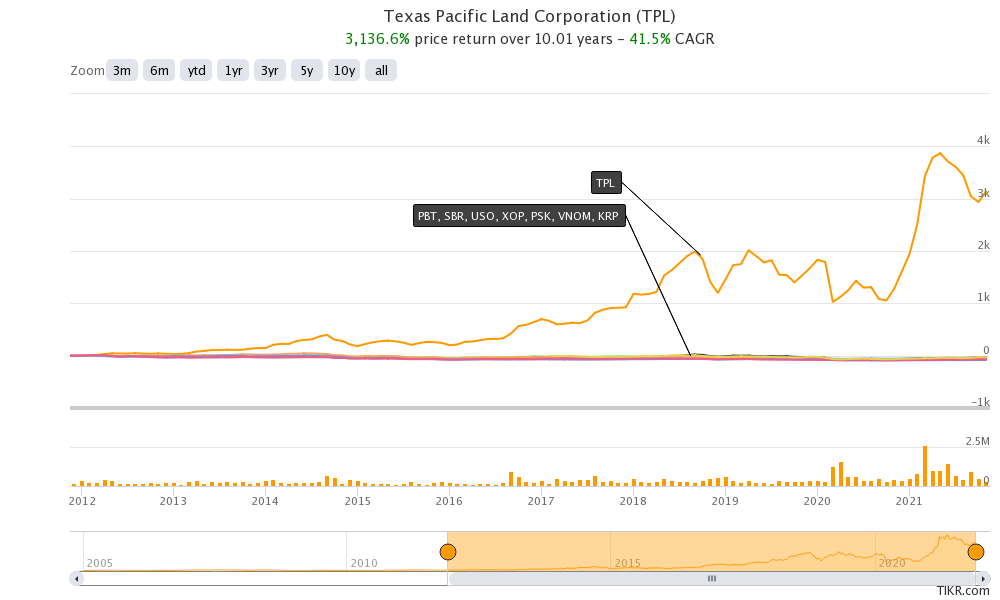Viewport: 1000px width, 600px height.
Task: Click the 2012 x-axis label
Action: click(82, 501)
